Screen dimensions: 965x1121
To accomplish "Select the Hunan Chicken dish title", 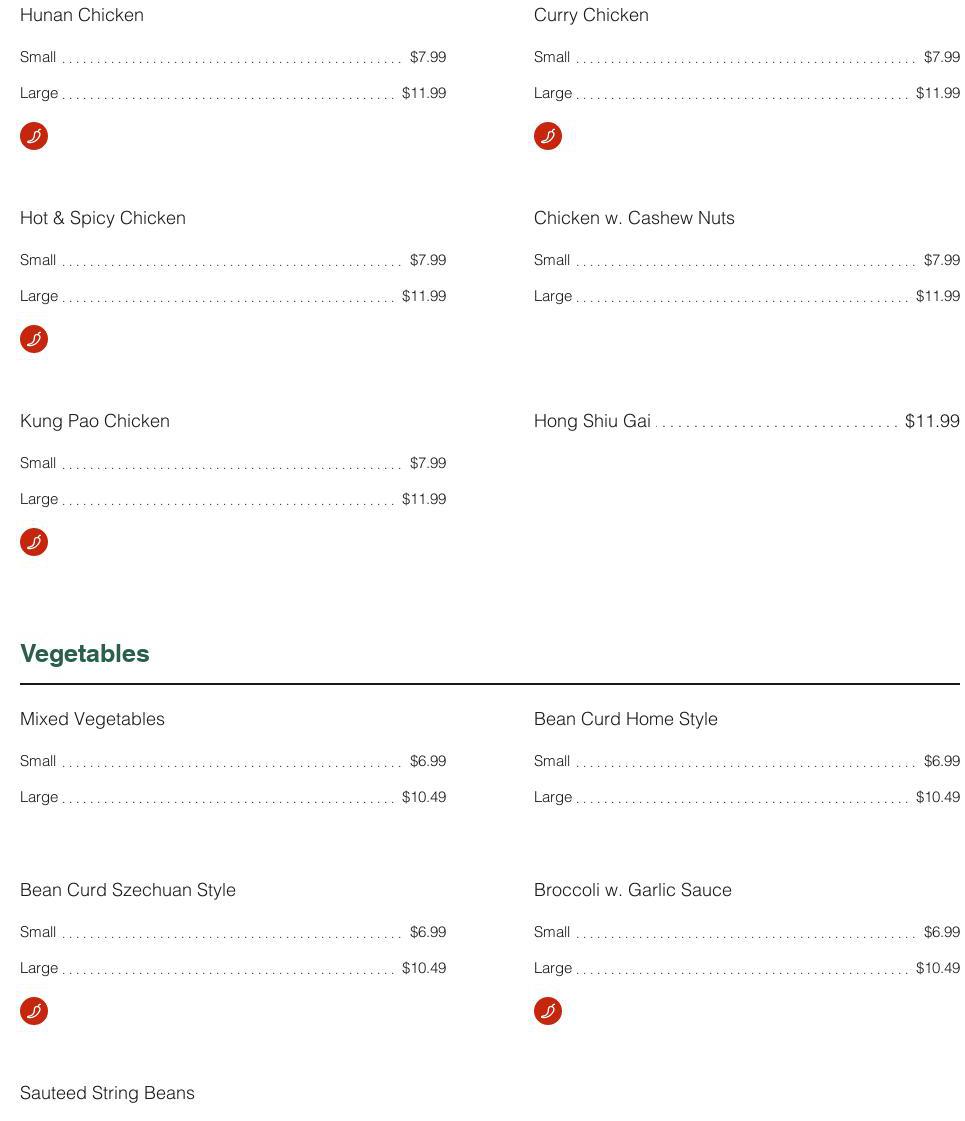I will pos(82,15).
